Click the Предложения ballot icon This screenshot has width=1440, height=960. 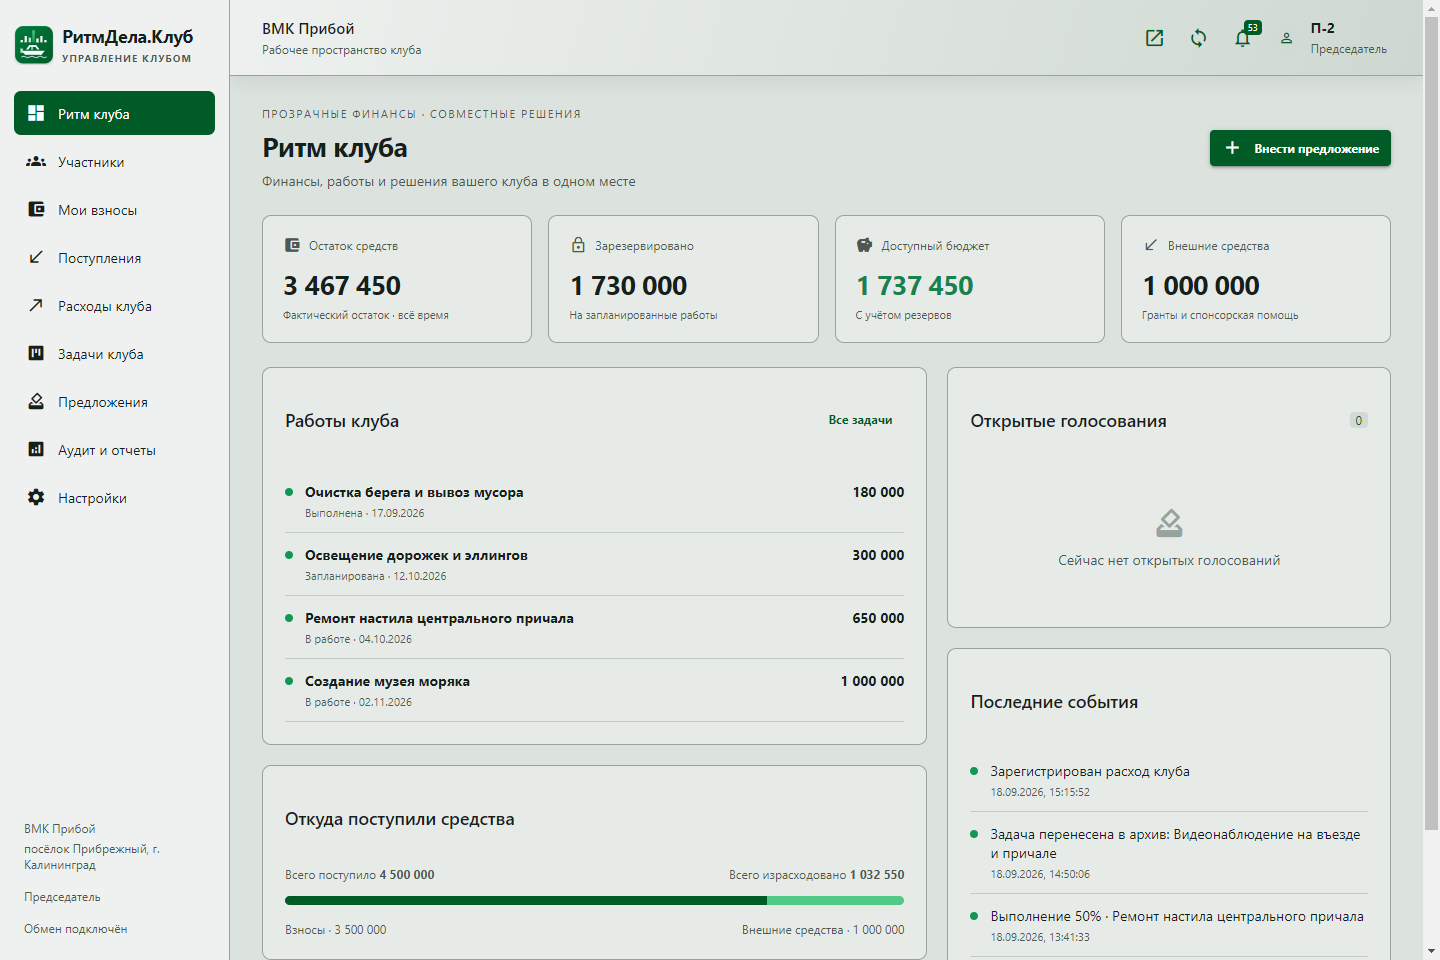pyautogui.click(x=36, y=401)
